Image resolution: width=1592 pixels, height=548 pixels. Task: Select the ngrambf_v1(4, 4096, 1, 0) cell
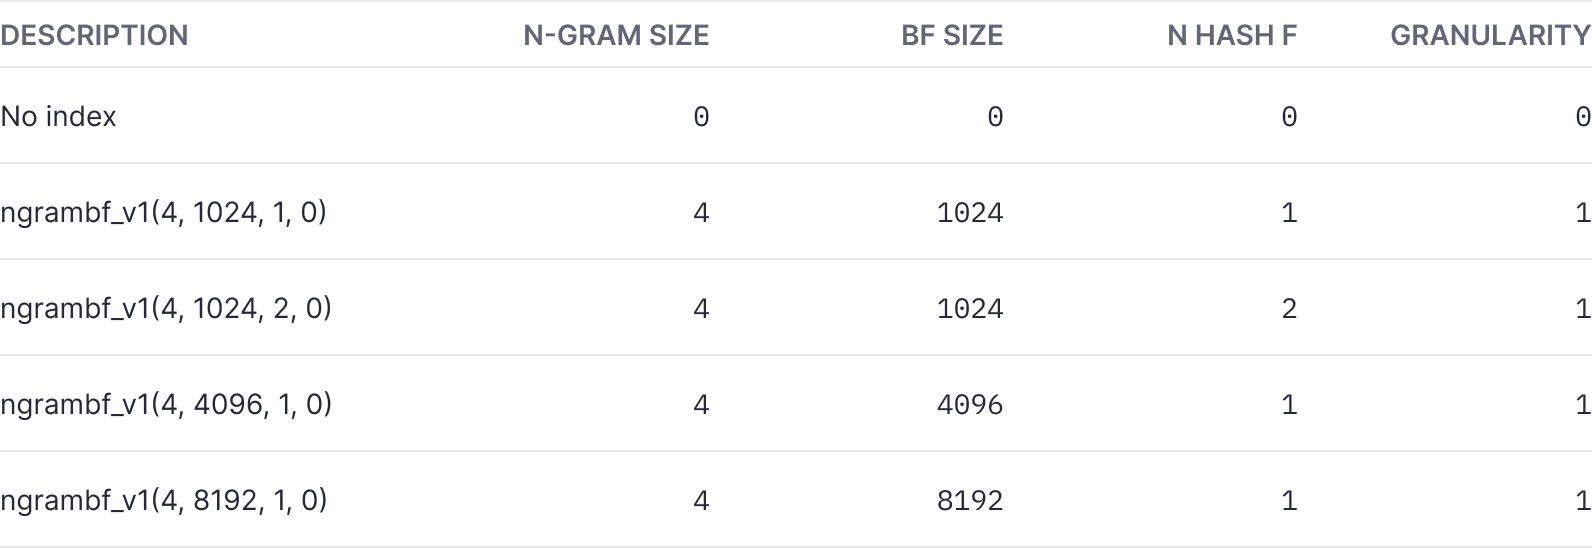coord(166,404)
